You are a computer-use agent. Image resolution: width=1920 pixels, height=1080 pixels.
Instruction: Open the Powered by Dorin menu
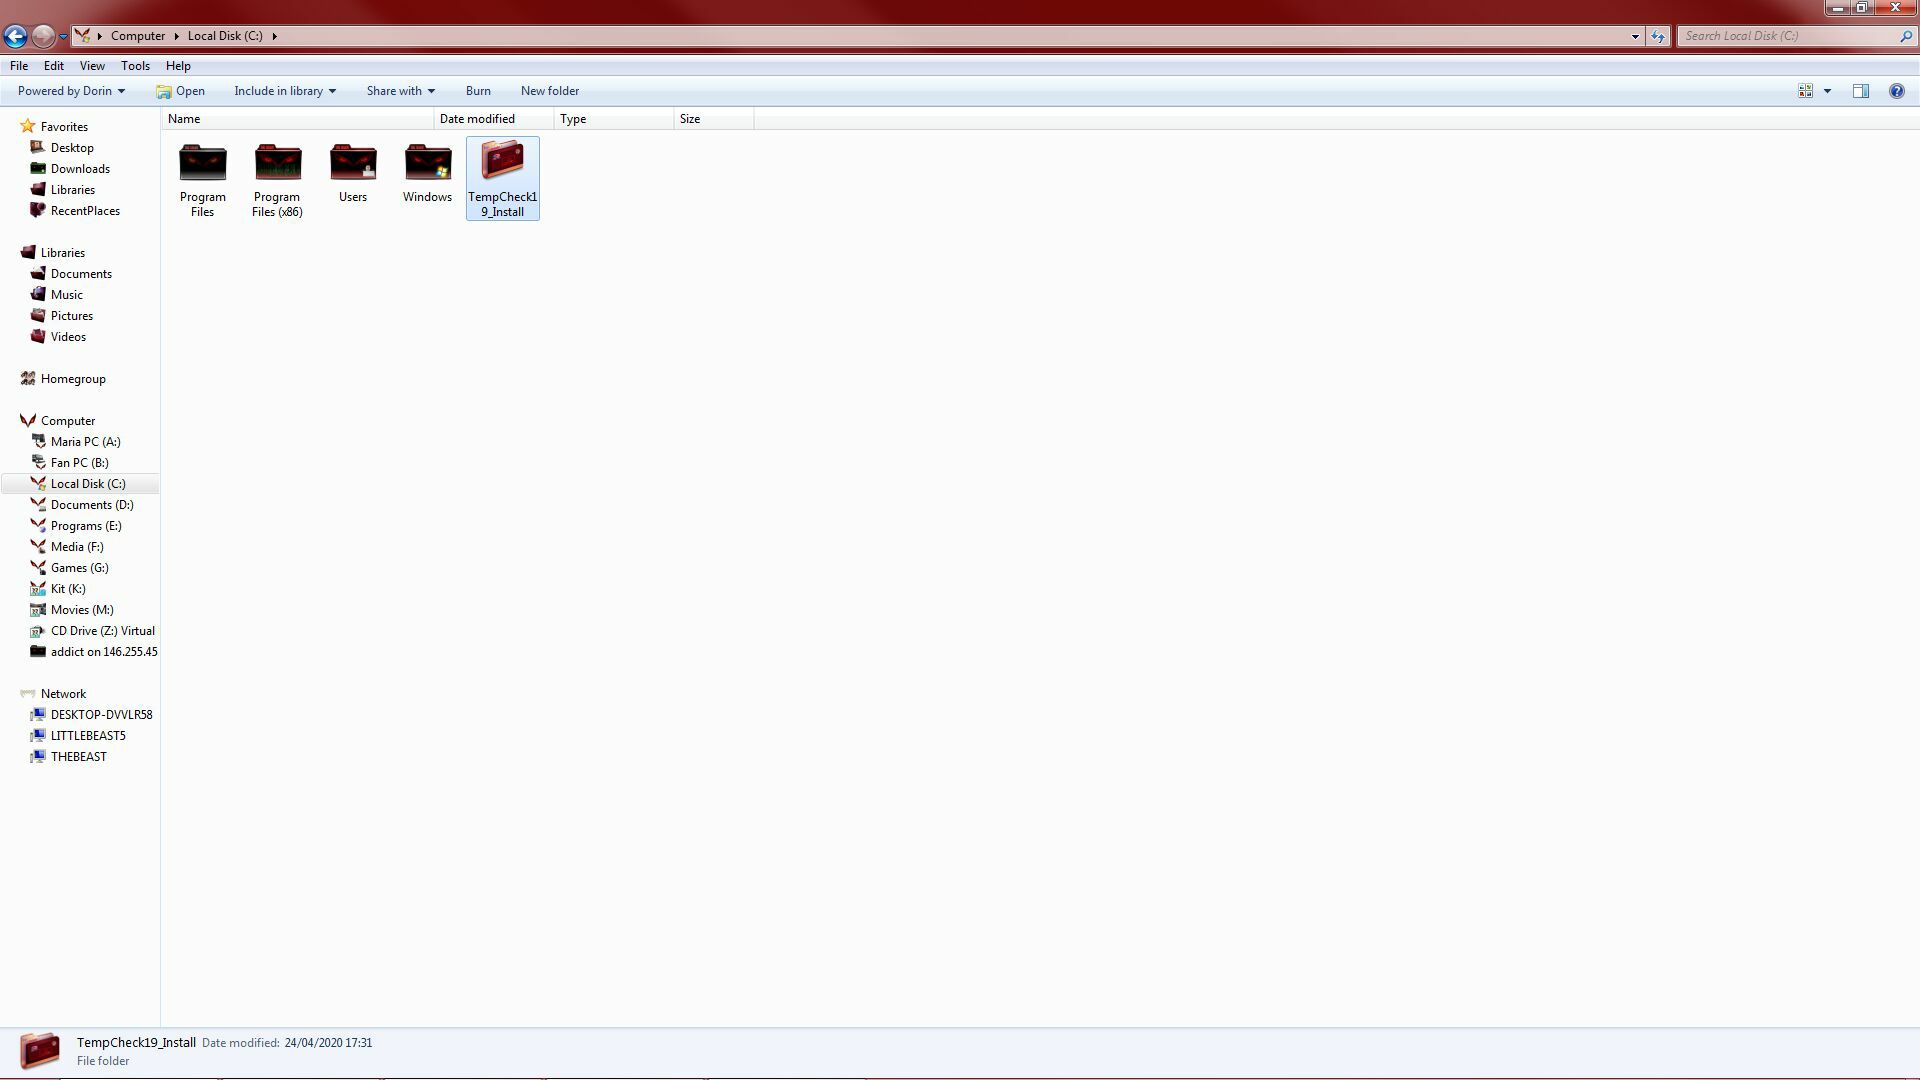(x=70, y=91)
